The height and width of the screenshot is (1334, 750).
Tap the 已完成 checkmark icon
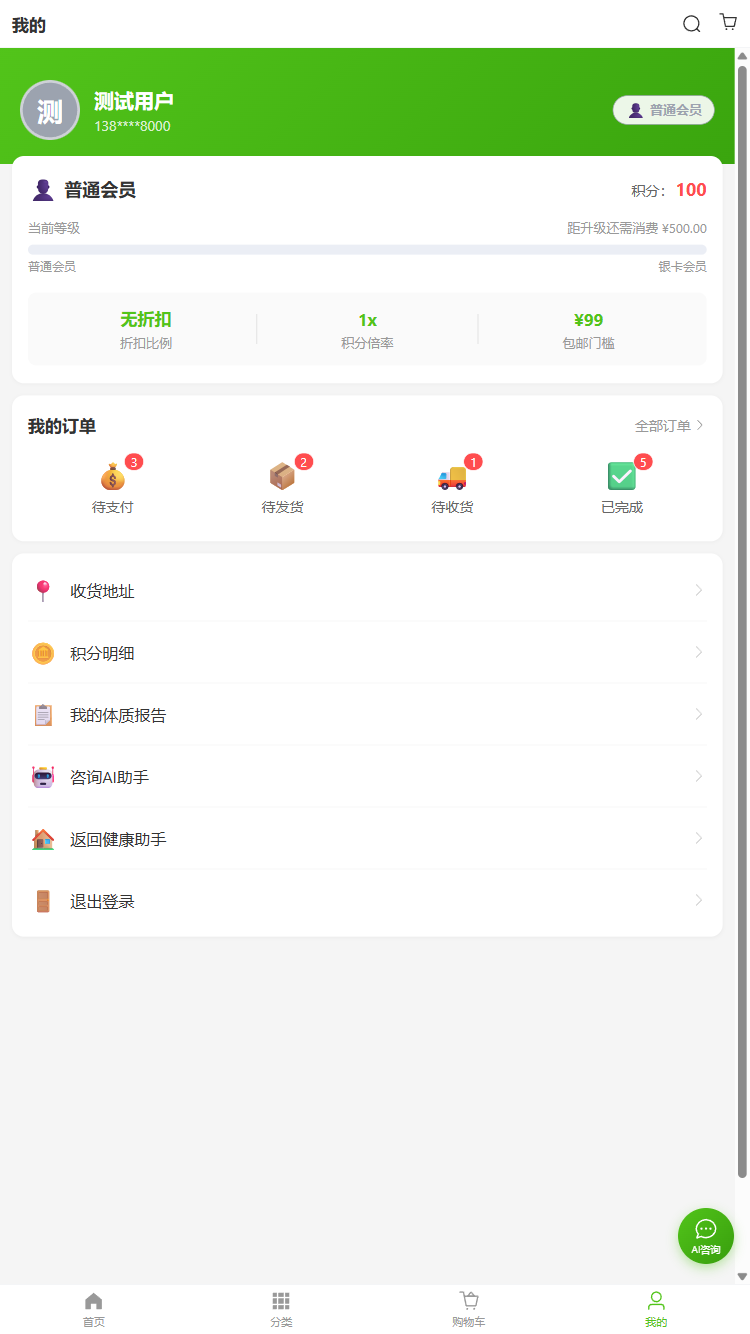[x=621, y=477]
